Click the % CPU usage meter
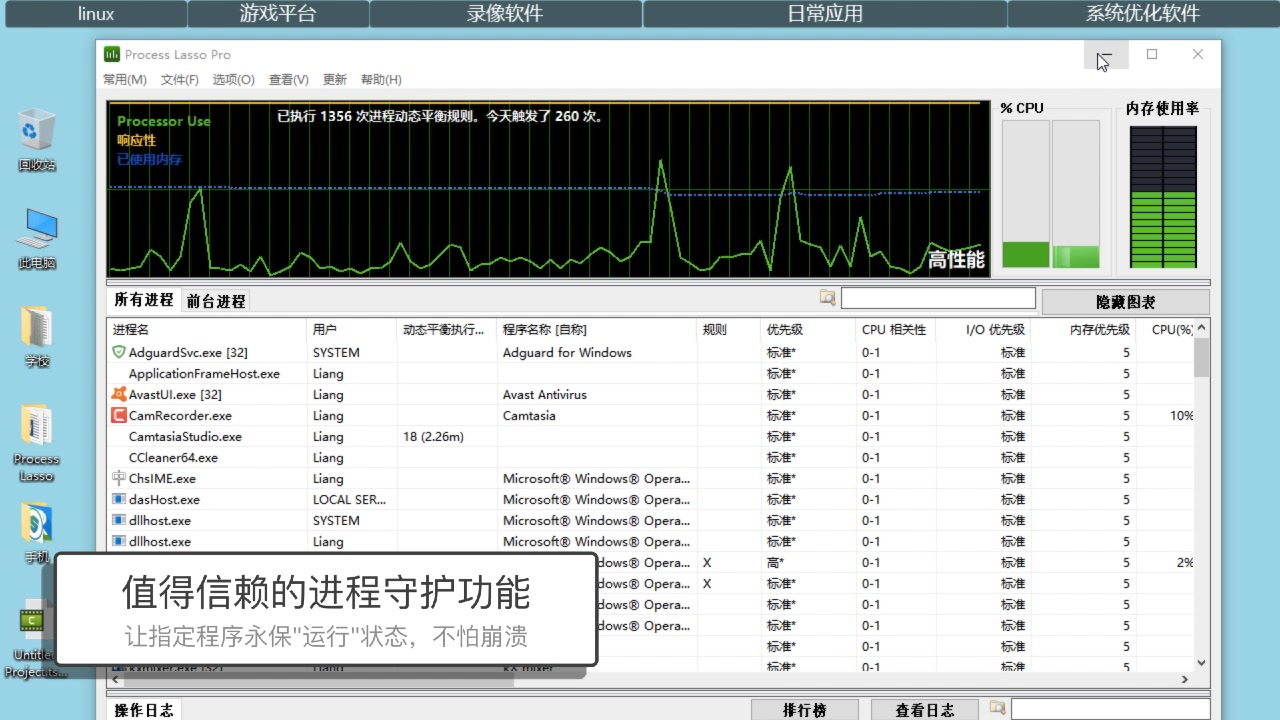Screen dimensions: 1280x720 1050,193
